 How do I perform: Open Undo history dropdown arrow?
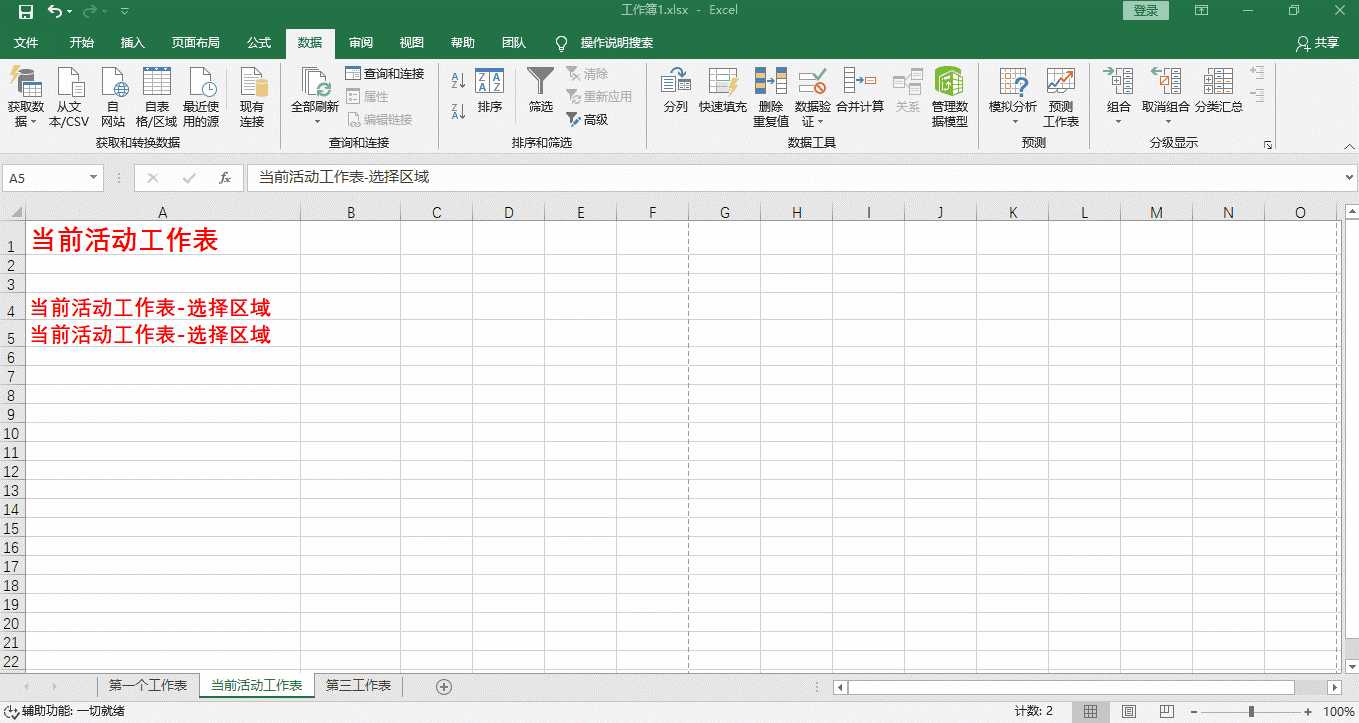click(69, 11)
